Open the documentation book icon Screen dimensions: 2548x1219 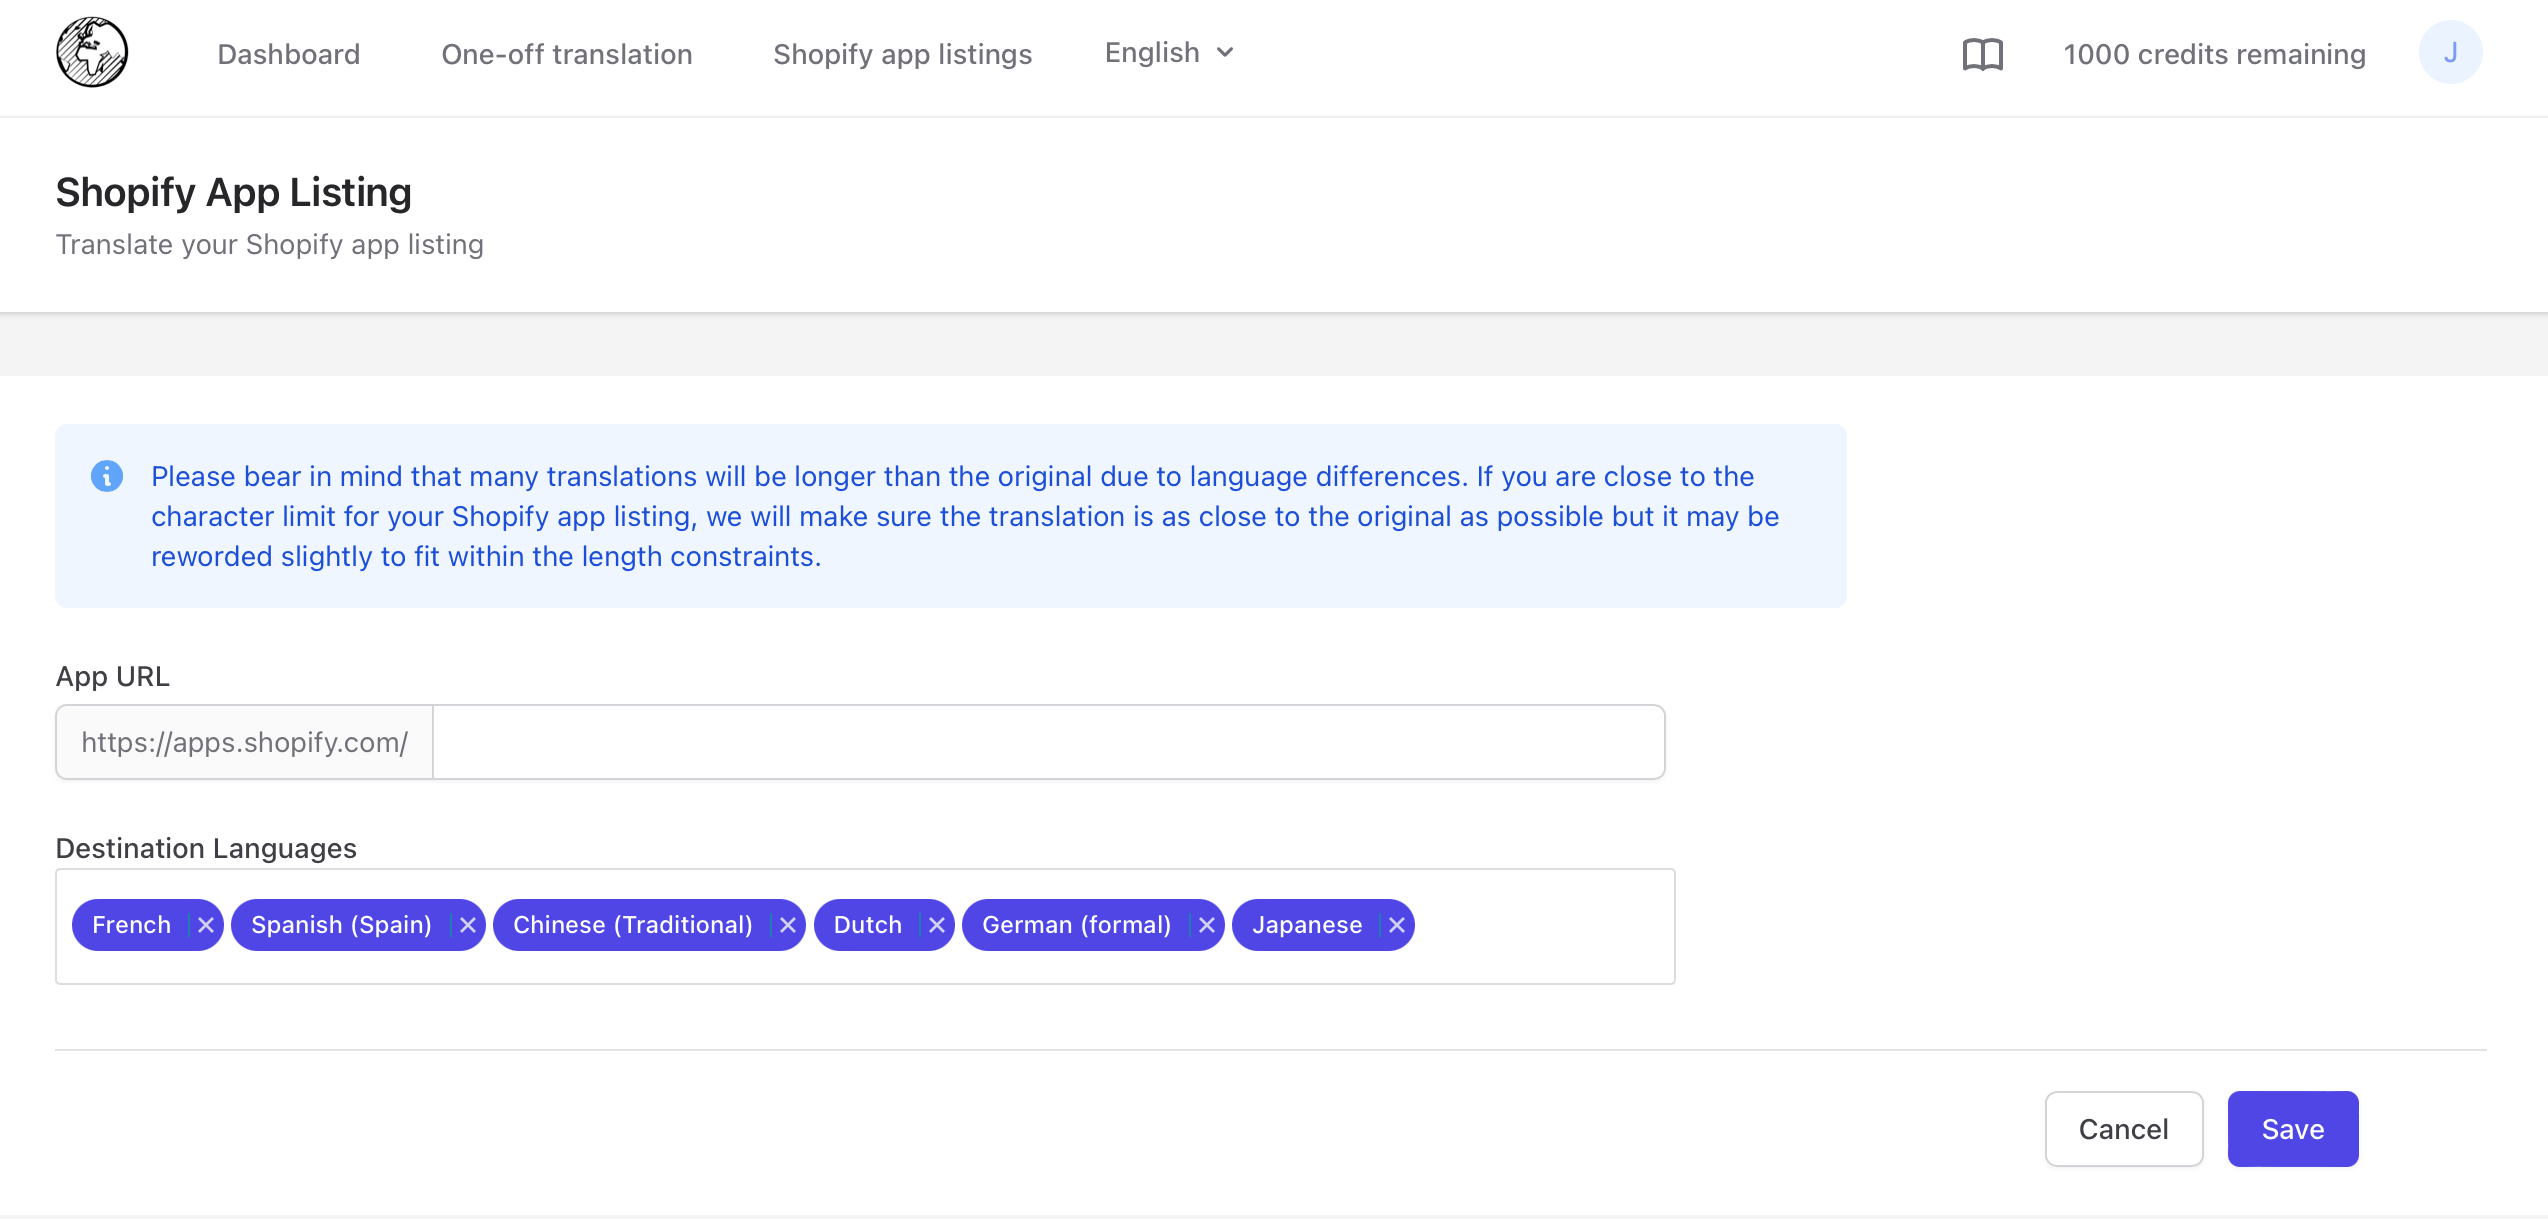pyautogui.click(x=1982, y=54)
